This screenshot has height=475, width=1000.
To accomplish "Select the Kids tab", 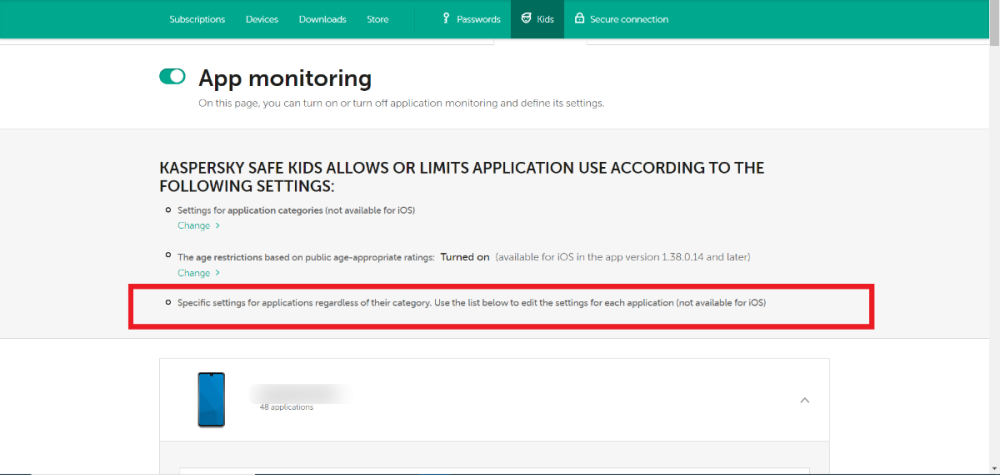I will coord(537,19).
